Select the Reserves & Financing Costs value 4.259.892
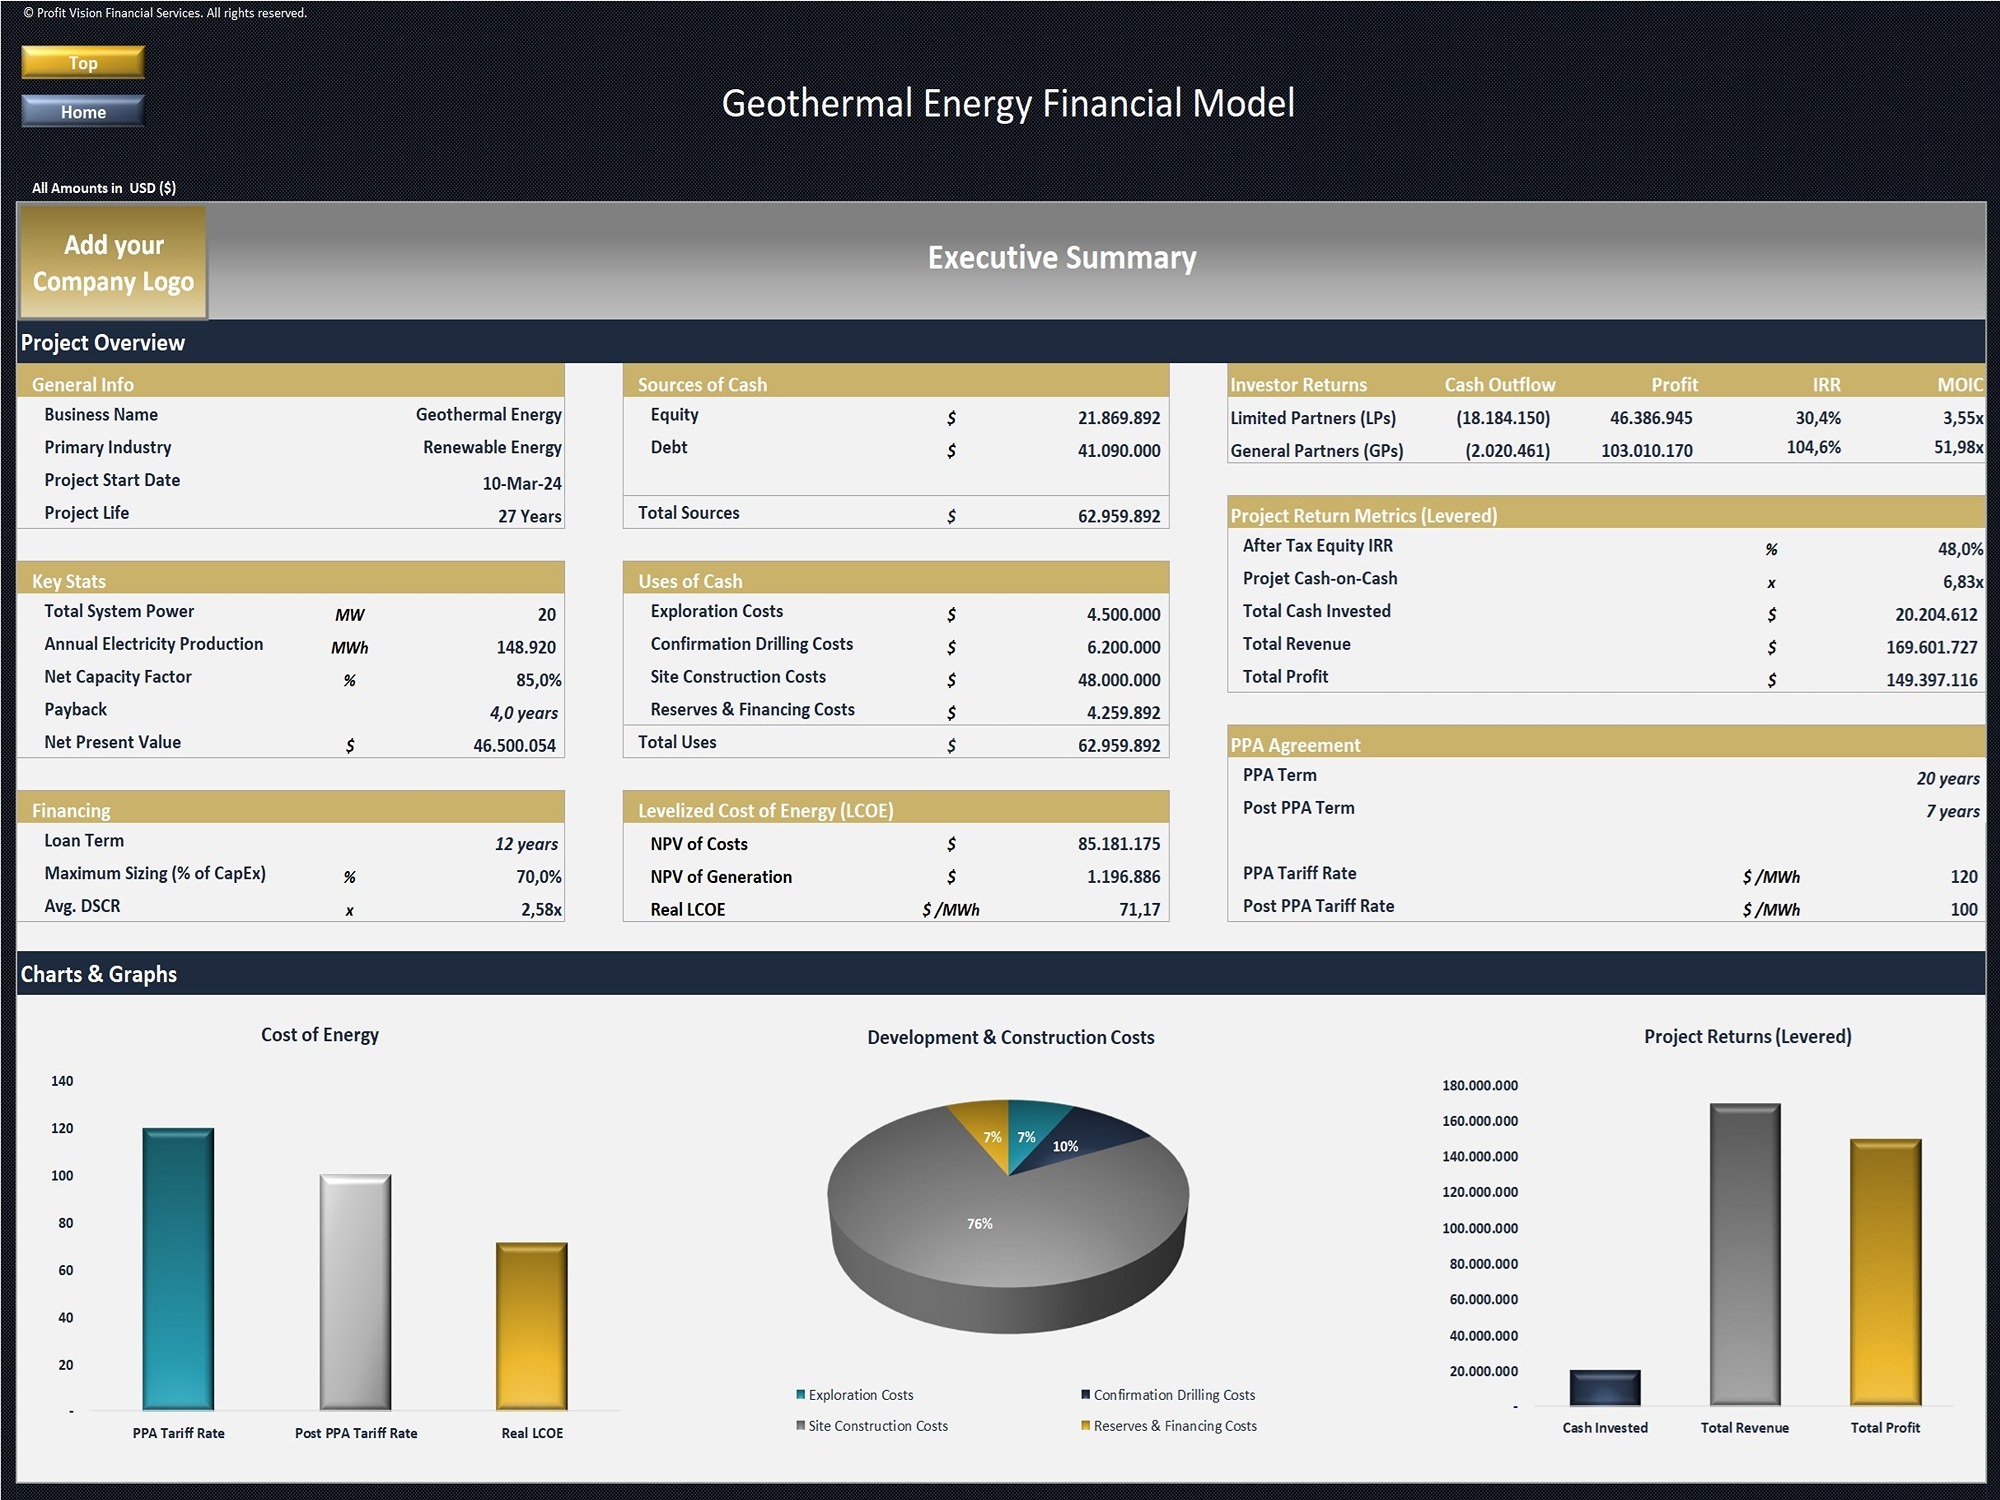The height and width of the screenshot is (1500, 2000). pyautogui.click(x=1124, y=713)
